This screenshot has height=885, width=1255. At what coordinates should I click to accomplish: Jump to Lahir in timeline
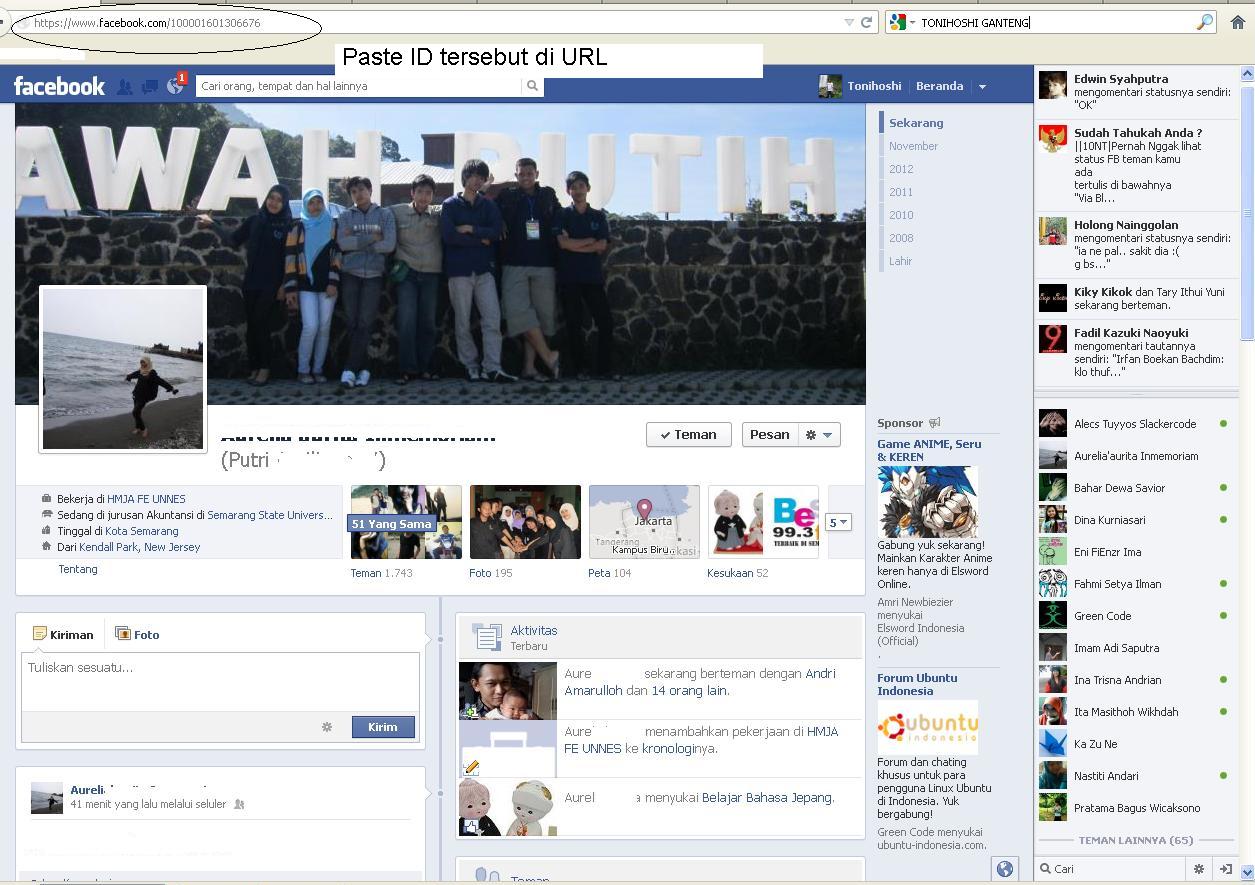click(900, 261)
